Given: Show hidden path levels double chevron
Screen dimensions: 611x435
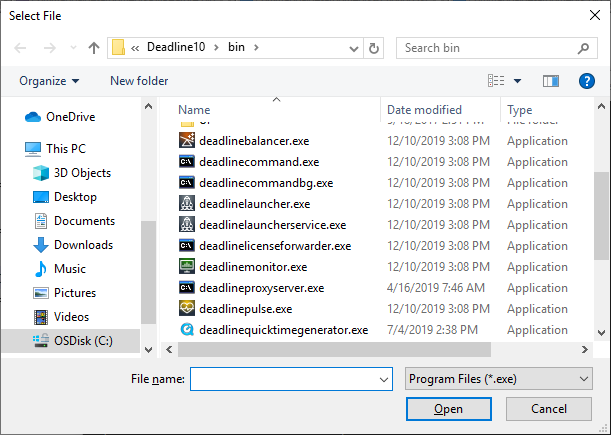Looking at the screenshot, I should [x=135, y=48].
